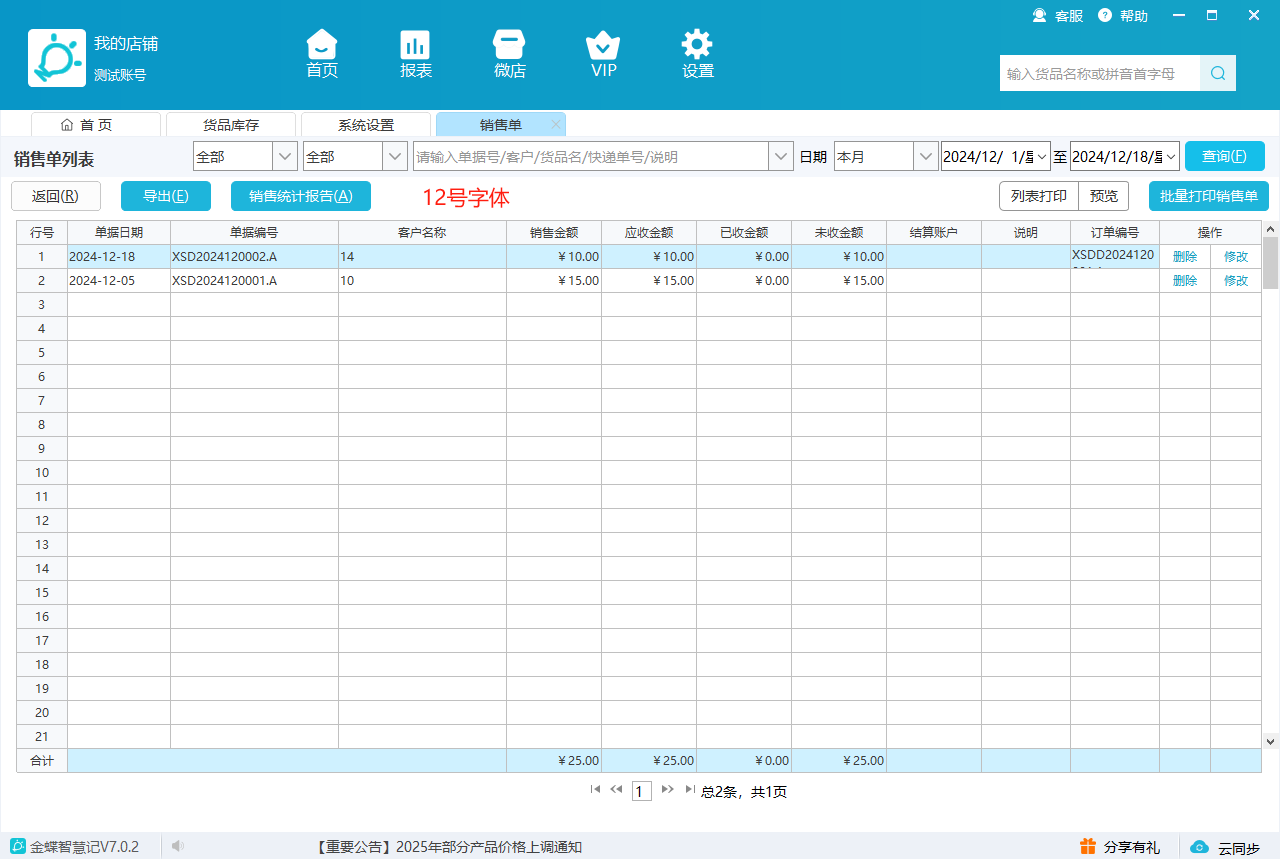Open the VIP icon
Viewport: 1280px width, 860px height.
coord(603,54)
